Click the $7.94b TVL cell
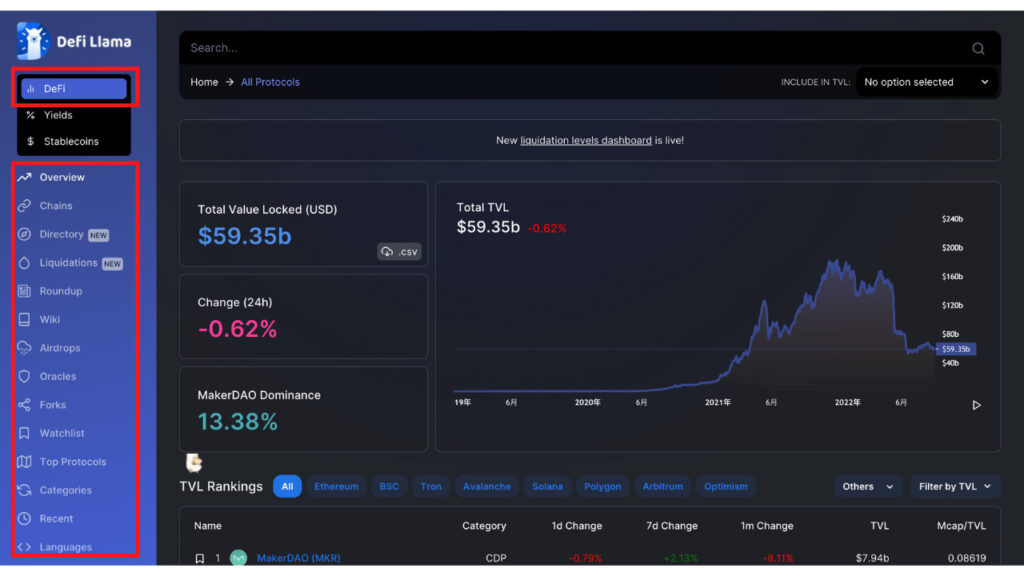This screenshot has width=1024, height=576. (x=872, y=558)
